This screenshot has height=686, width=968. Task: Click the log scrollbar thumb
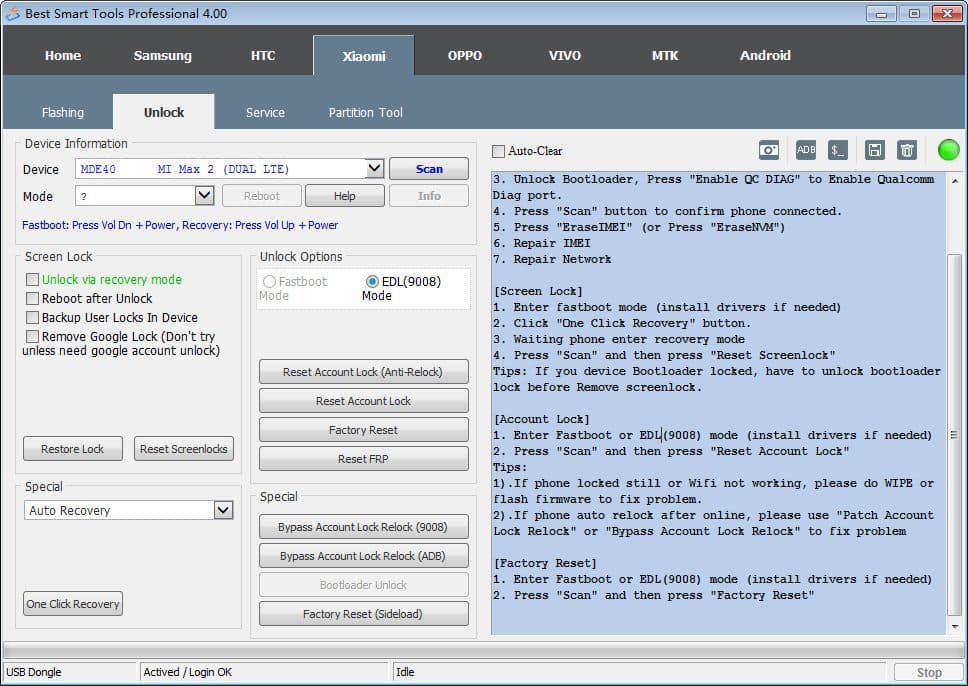954,435
